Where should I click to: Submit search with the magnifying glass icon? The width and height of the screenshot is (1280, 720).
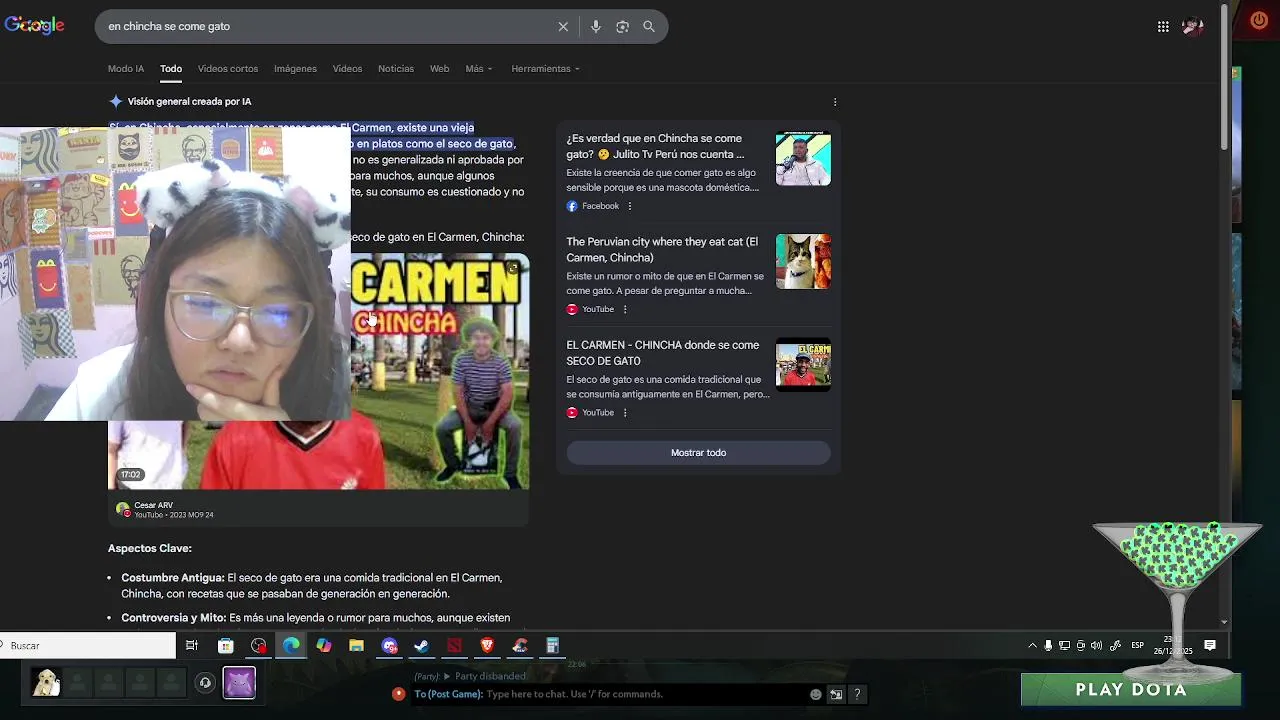tap(649, 27)
